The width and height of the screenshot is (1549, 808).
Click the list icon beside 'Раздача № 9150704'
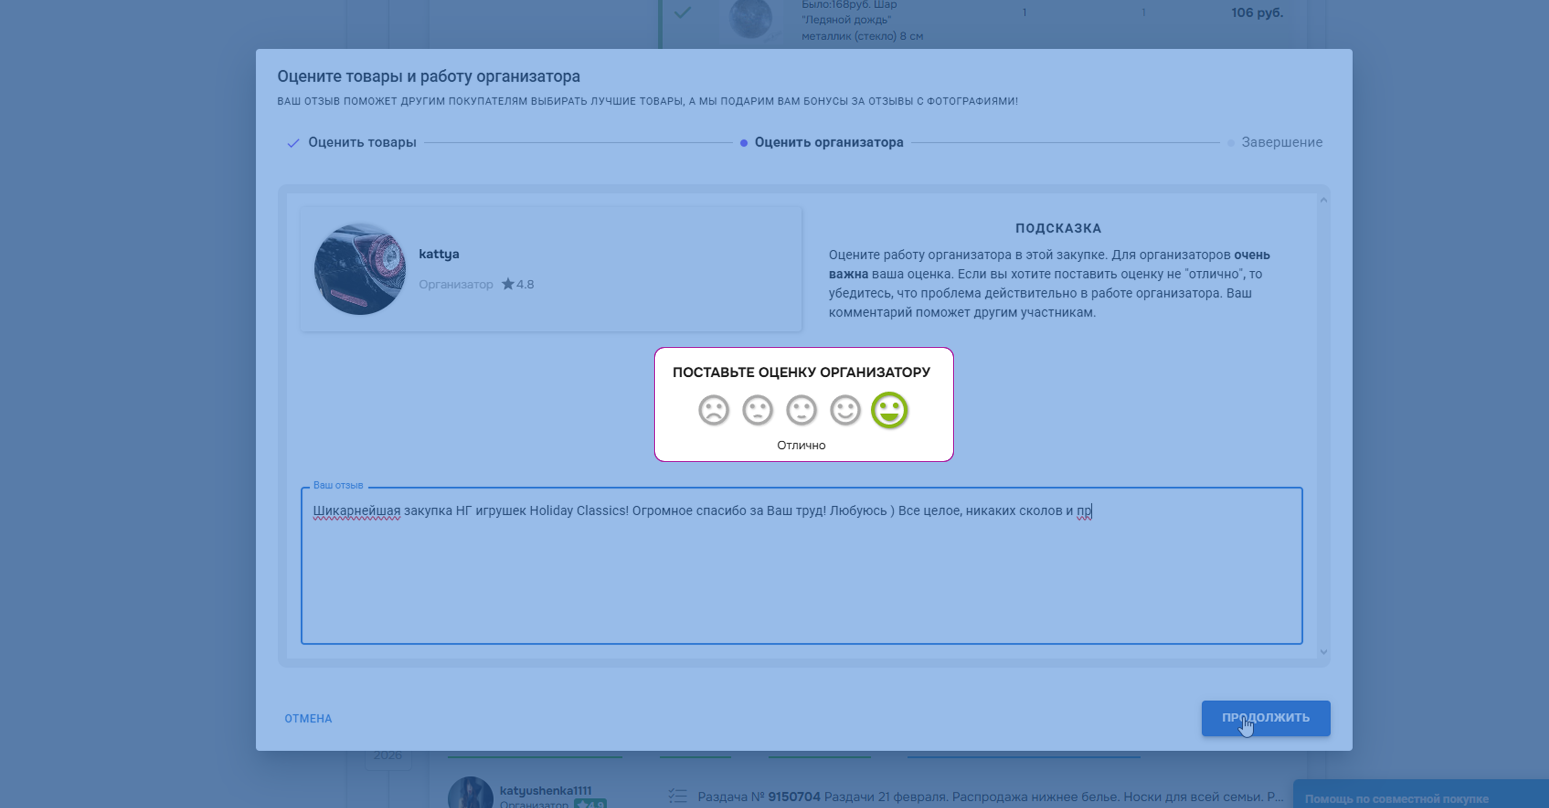click(678, 797)
